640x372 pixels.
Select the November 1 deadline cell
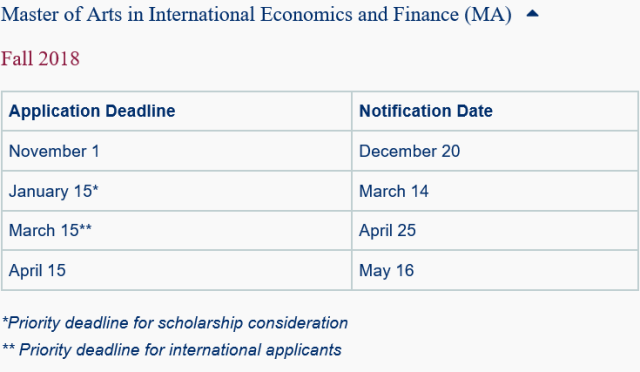click(x=177, y=151)
